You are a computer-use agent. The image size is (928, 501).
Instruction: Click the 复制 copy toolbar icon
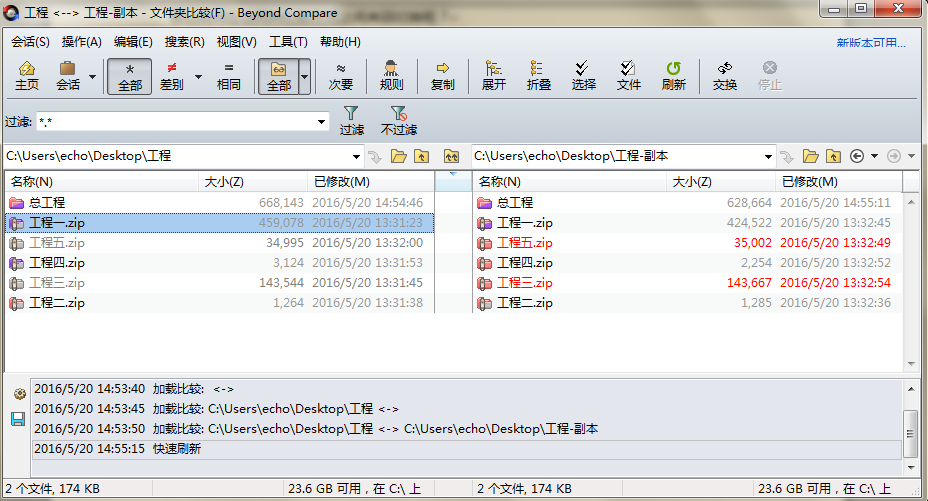(x=442, y=76)
